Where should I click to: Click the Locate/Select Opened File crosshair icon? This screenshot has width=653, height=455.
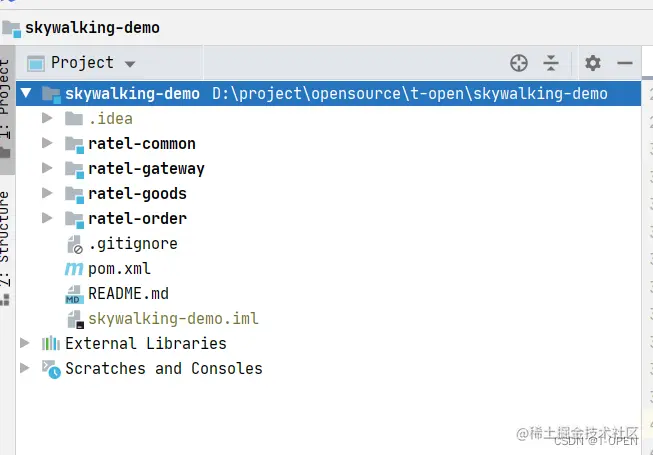(x=519, y=63)
